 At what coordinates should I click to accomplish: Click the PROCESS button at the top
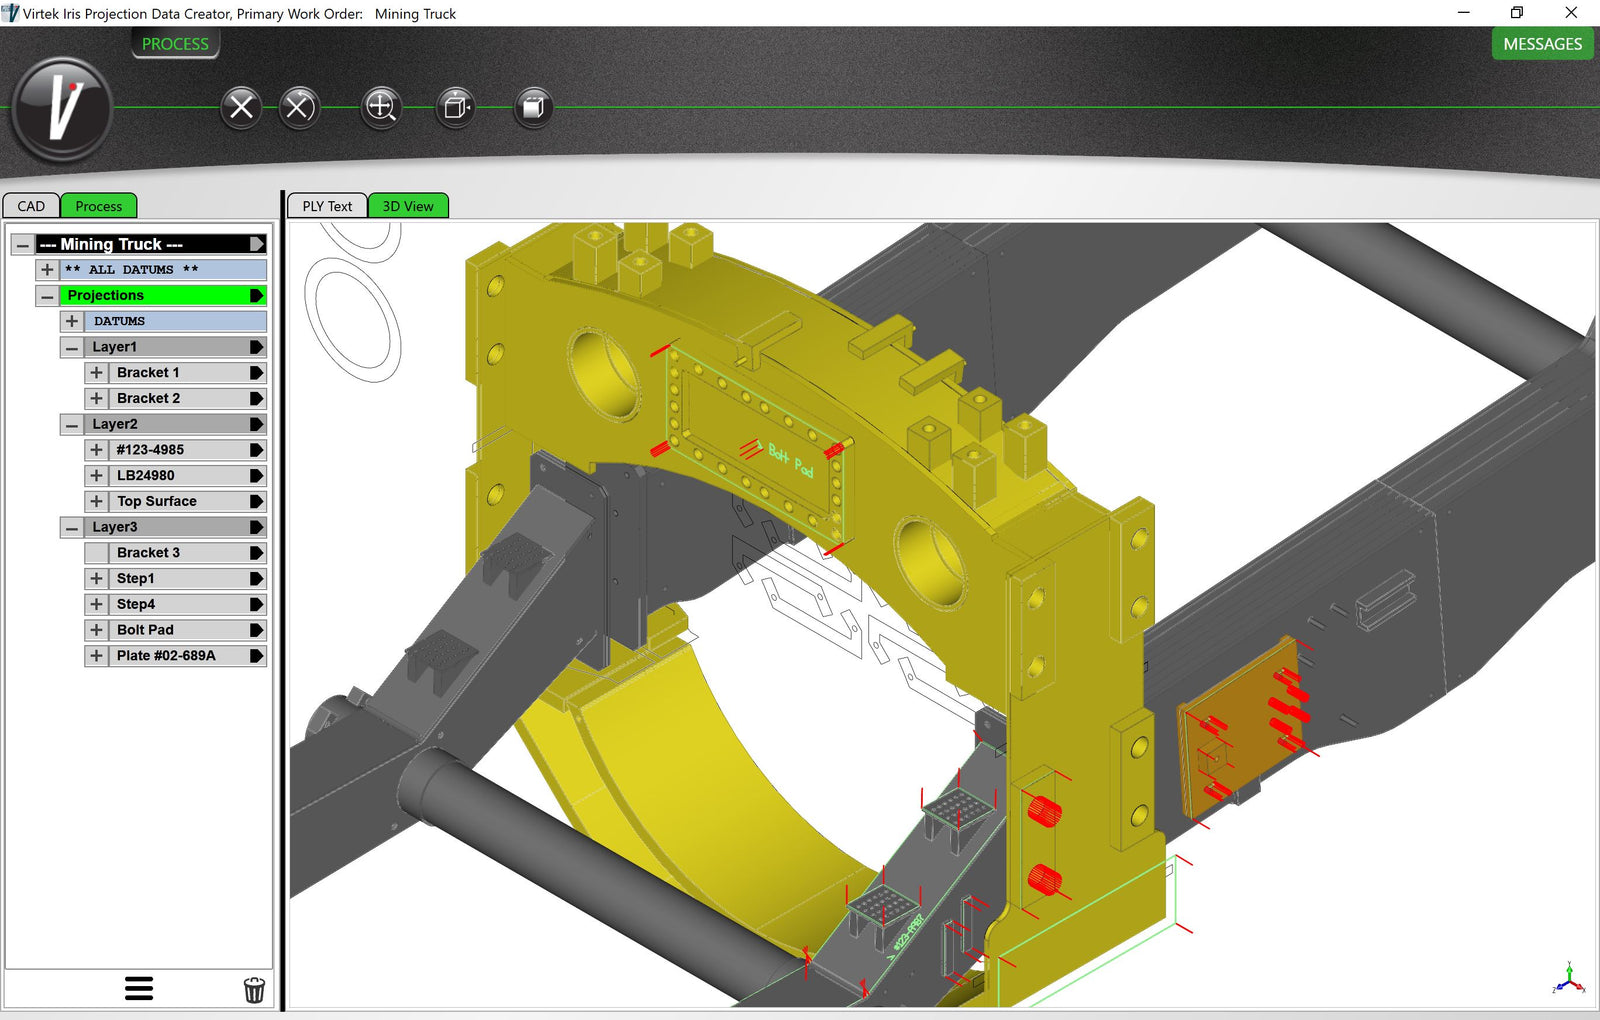(175, 44)
